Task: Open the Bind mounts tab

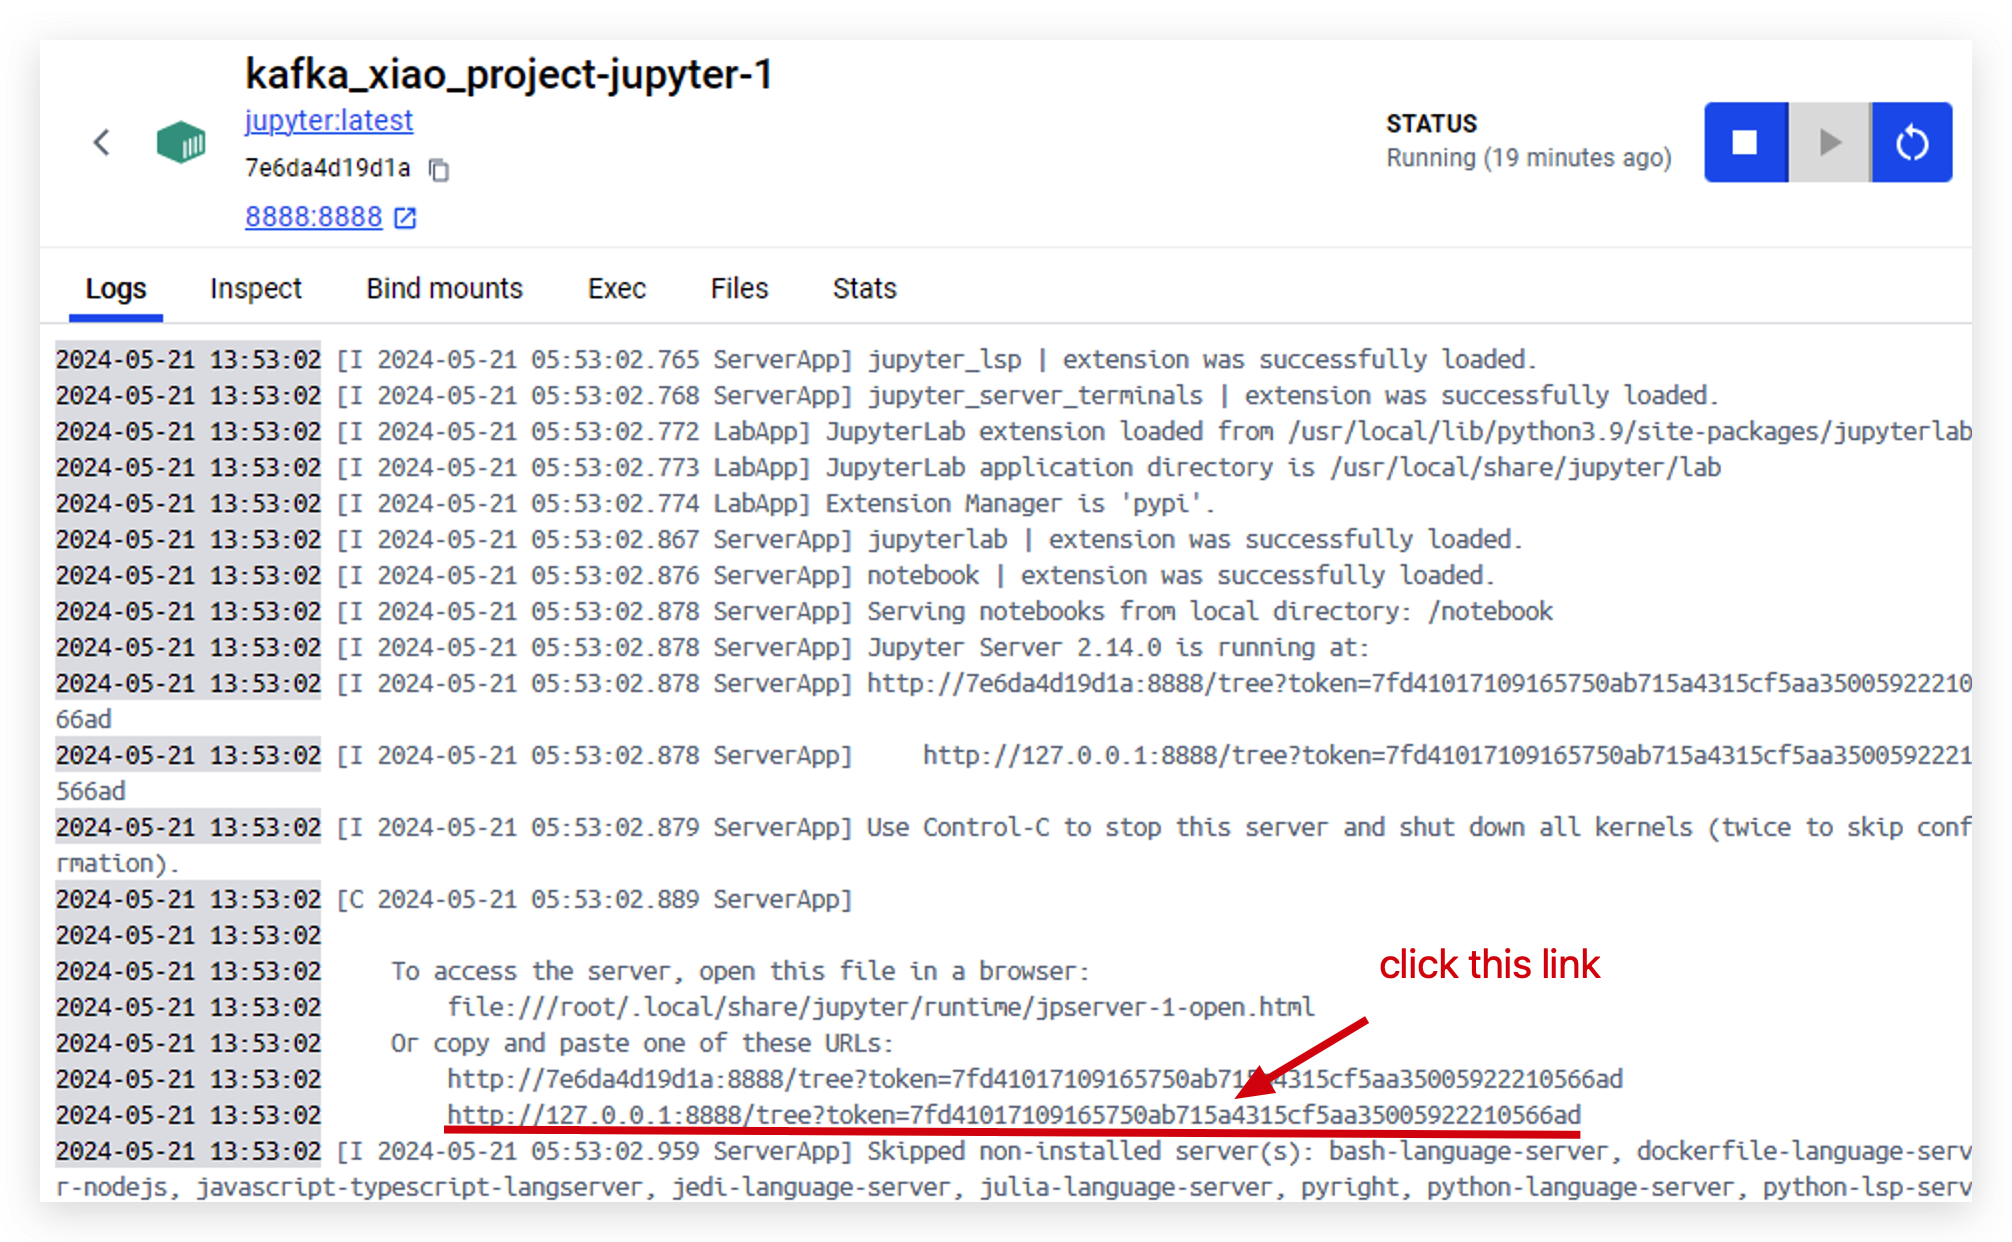Action: [444, 288]
